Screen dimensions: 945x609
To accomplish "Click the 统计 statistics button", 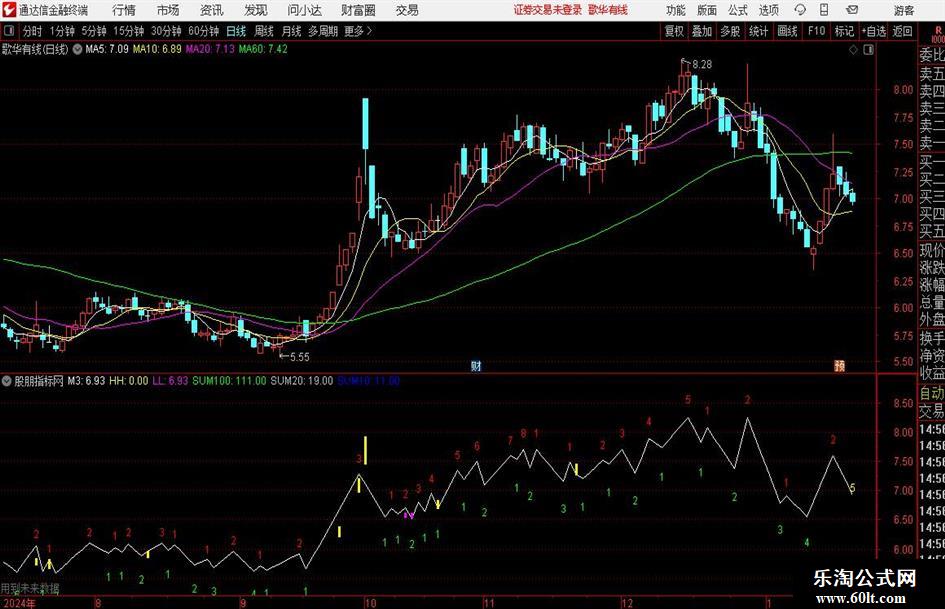I will coord(758,31).
